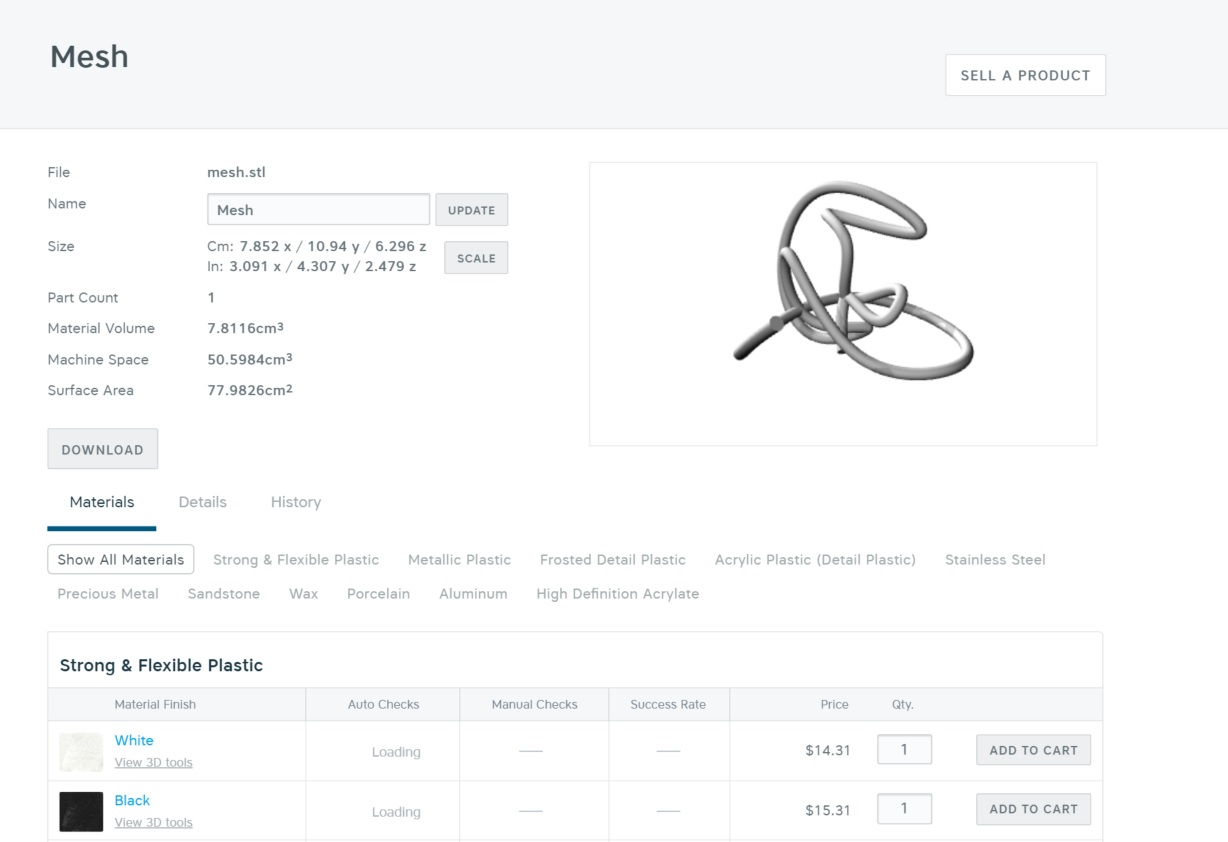Image resolution: width=1228 pixels, height=842 pixels.
Task: Open the History tab
Action: coord(295,502)
